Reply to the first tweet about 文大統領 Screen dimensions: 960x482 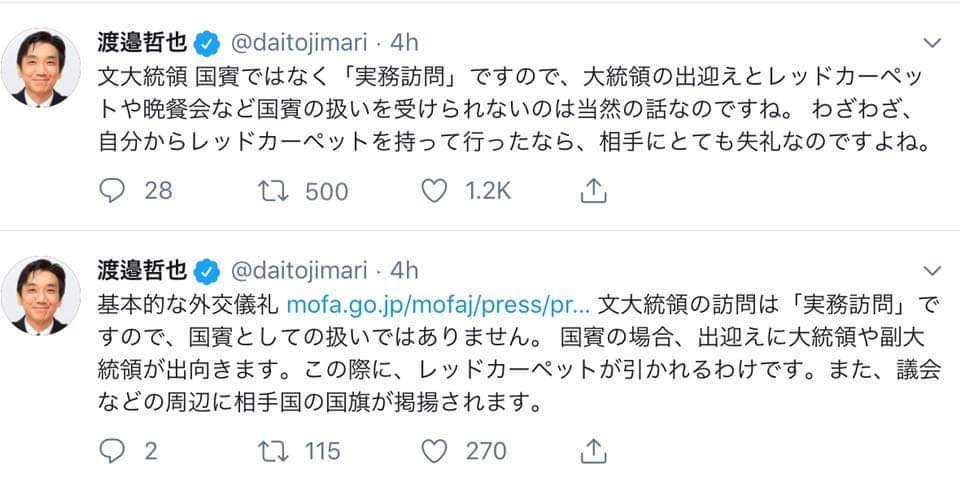tap(111, 190)
